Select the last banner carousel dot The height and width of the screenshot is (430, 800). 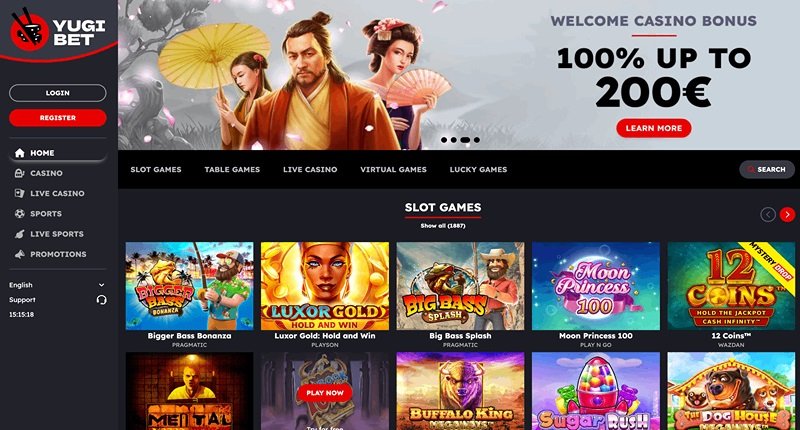[x=477, y=140]
